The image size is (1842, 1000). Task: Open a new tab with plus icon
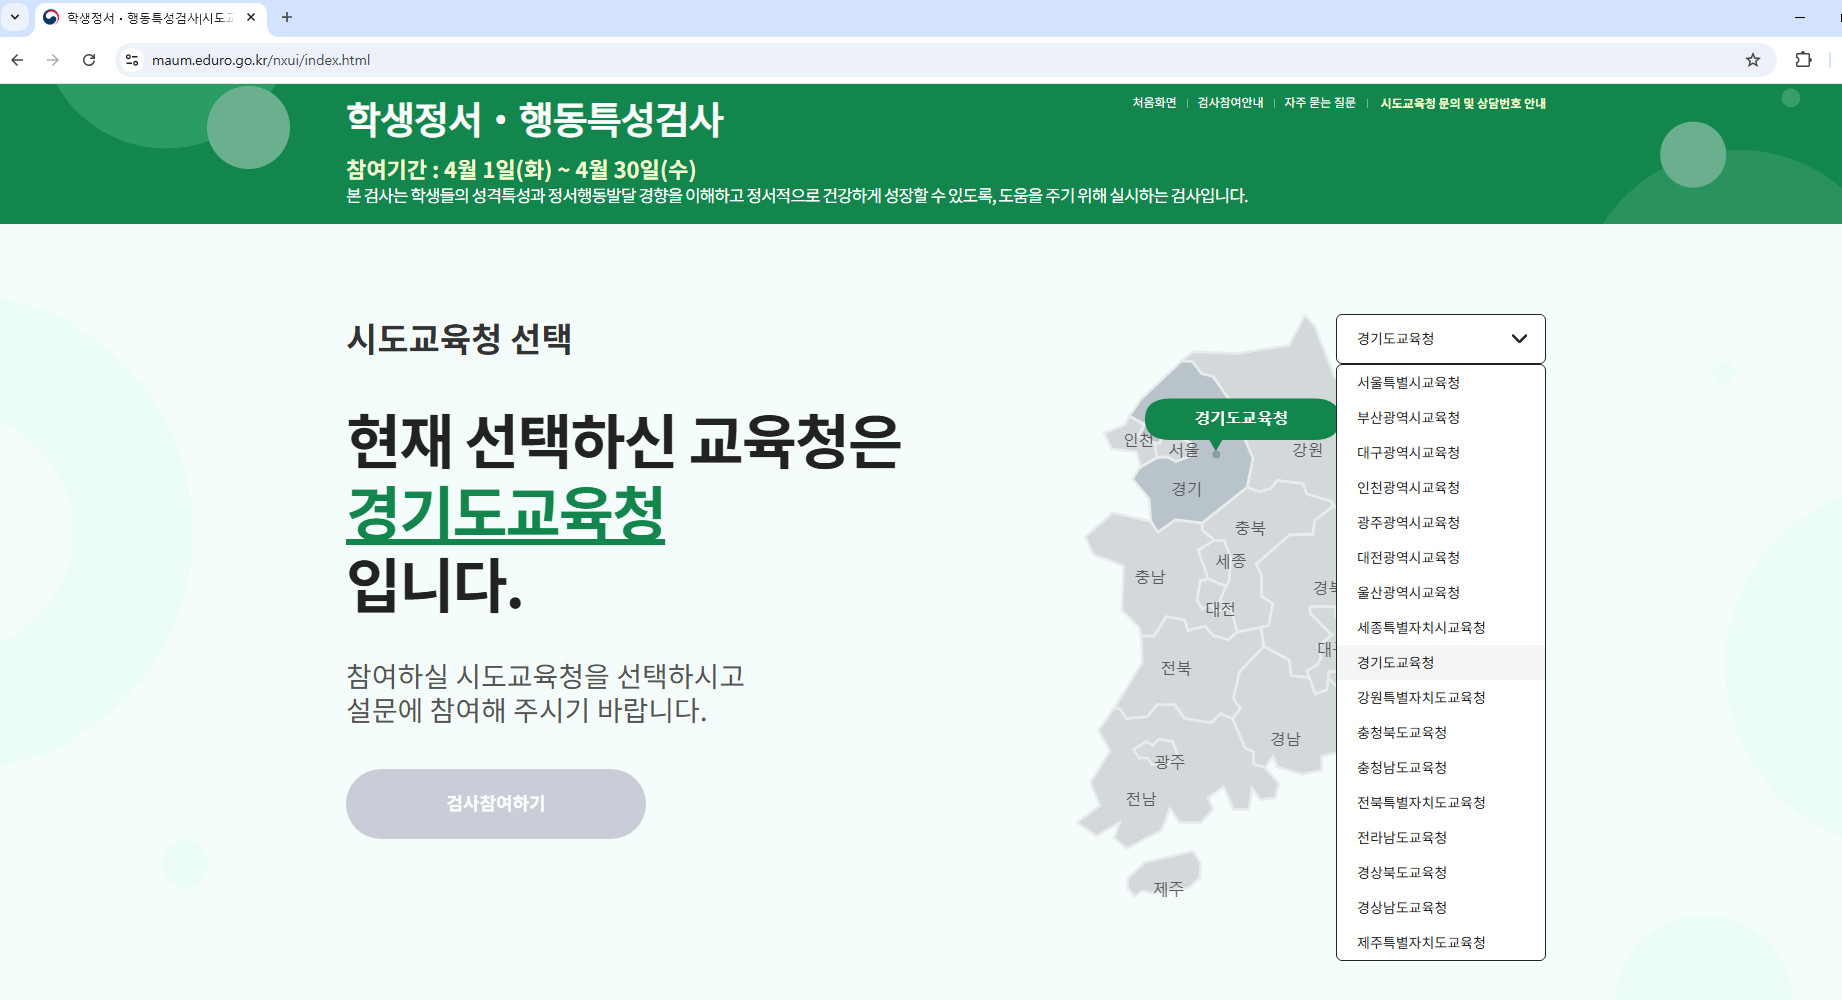(287, 17)
